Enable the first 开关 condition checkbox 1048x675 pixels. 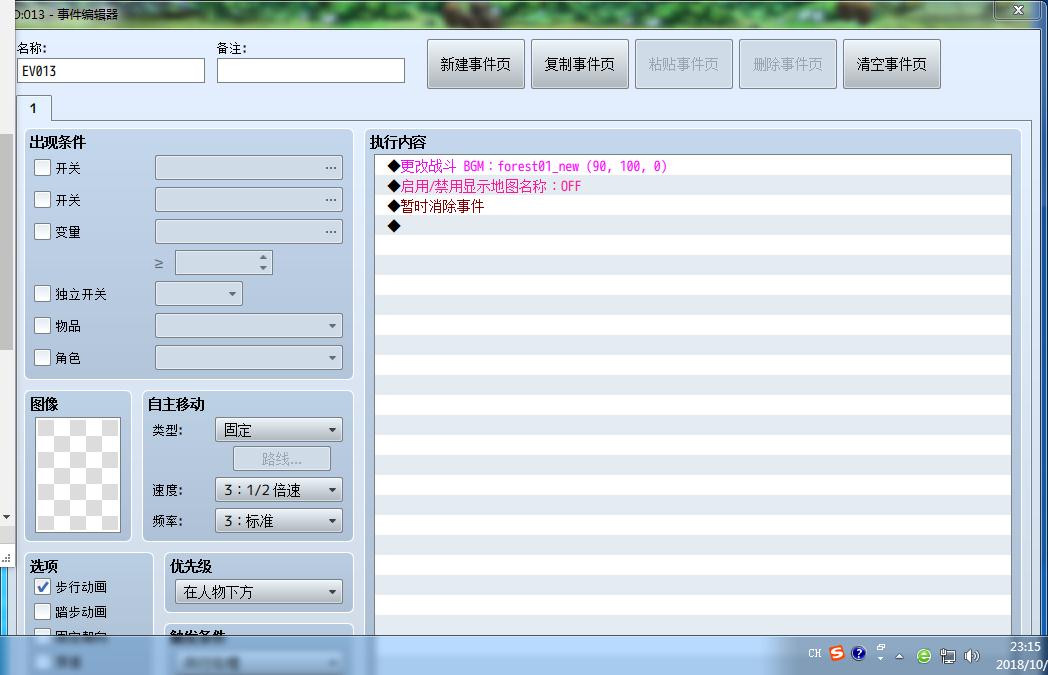42,168
